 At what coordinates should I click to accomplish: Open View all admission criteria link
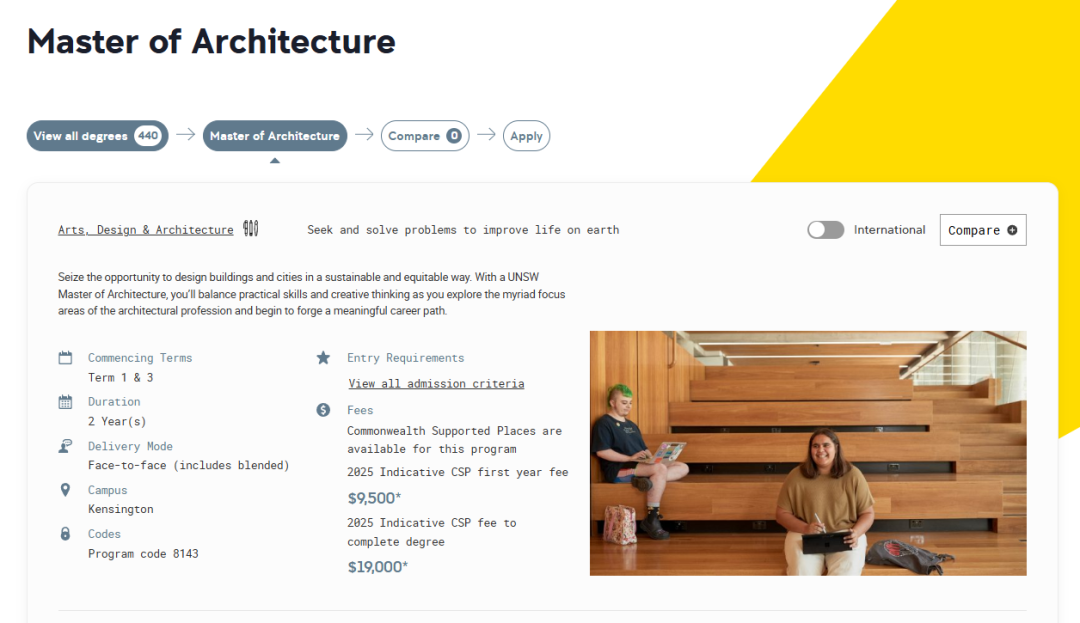436,384
